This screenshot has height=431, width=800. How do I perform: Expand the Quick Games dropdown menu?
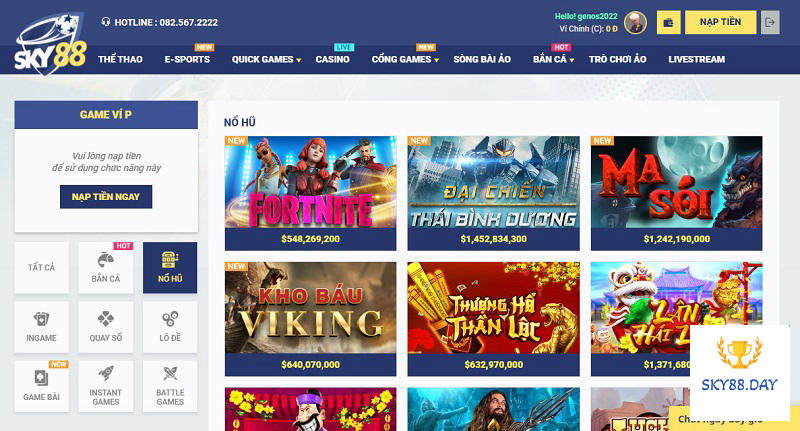click(x=266, y=59)
